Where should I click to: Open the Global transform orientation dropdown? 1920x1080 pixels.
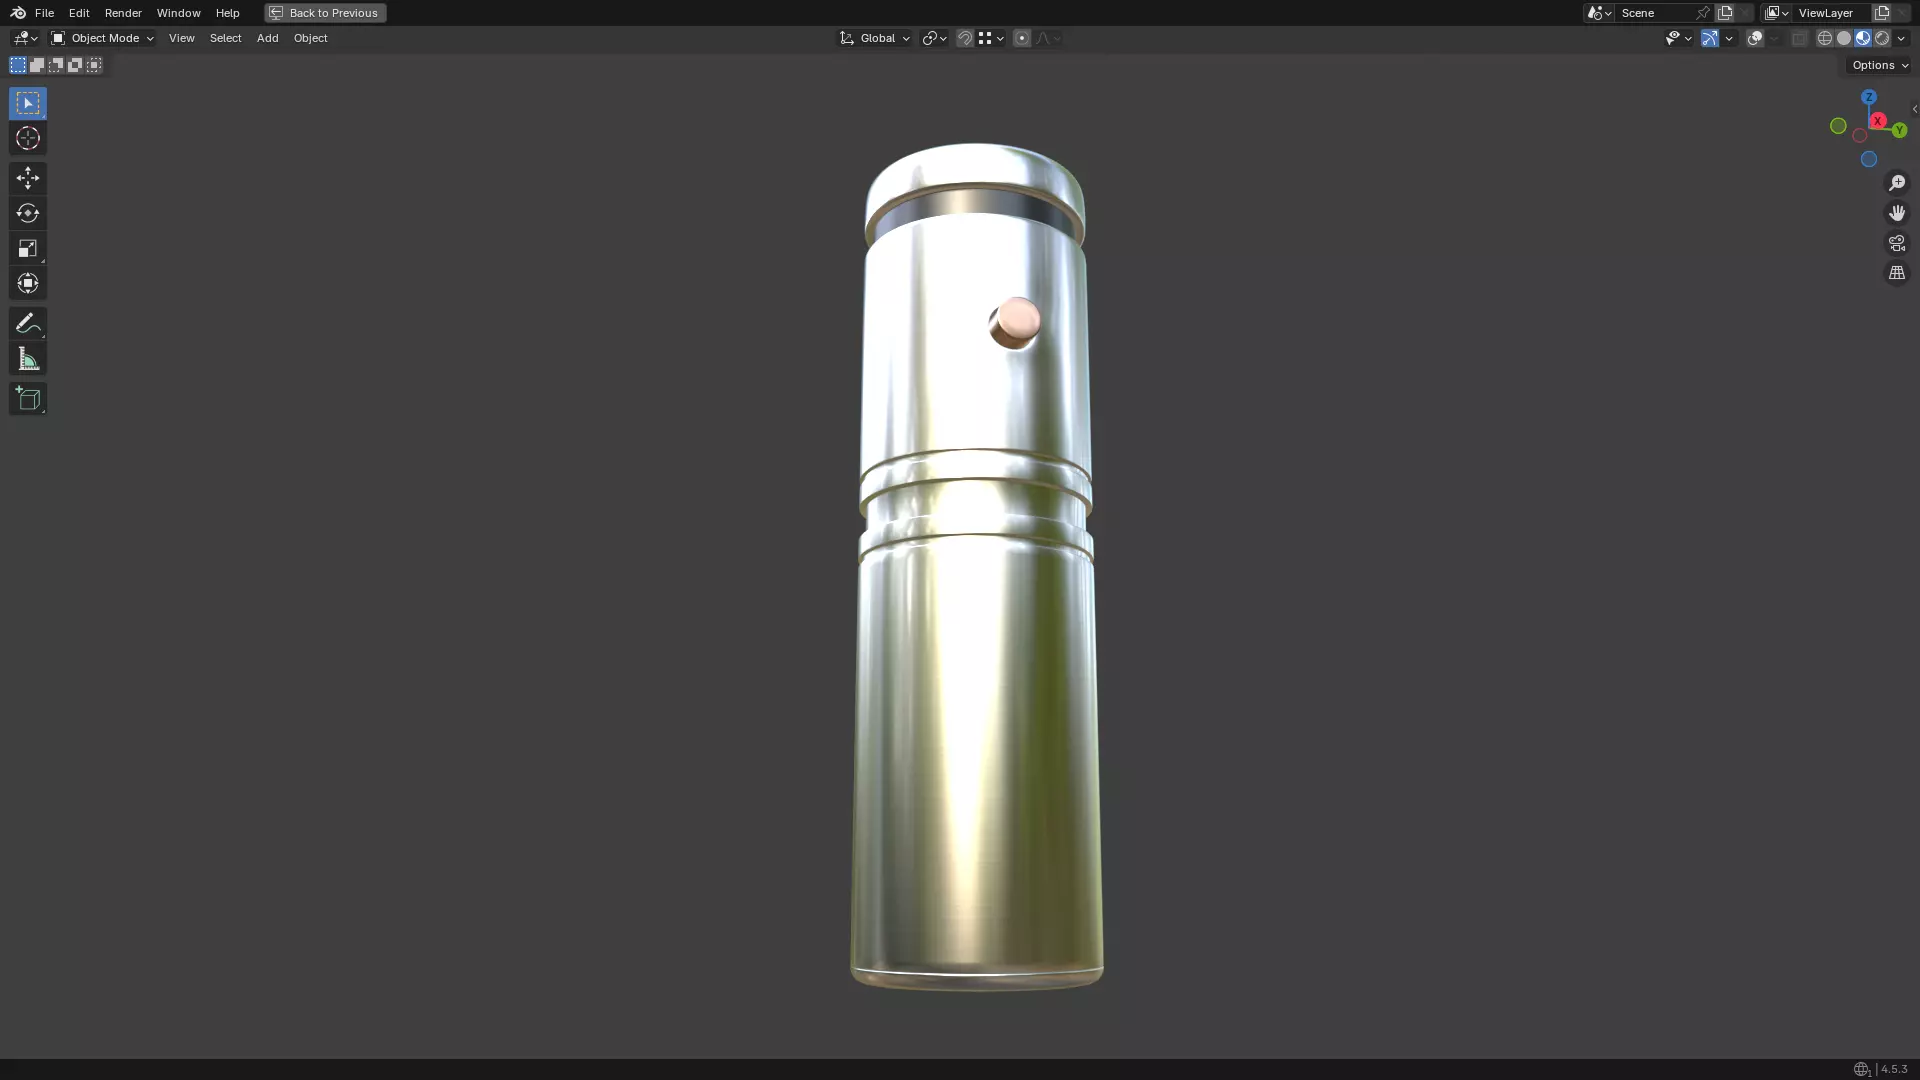coord(875,38)
